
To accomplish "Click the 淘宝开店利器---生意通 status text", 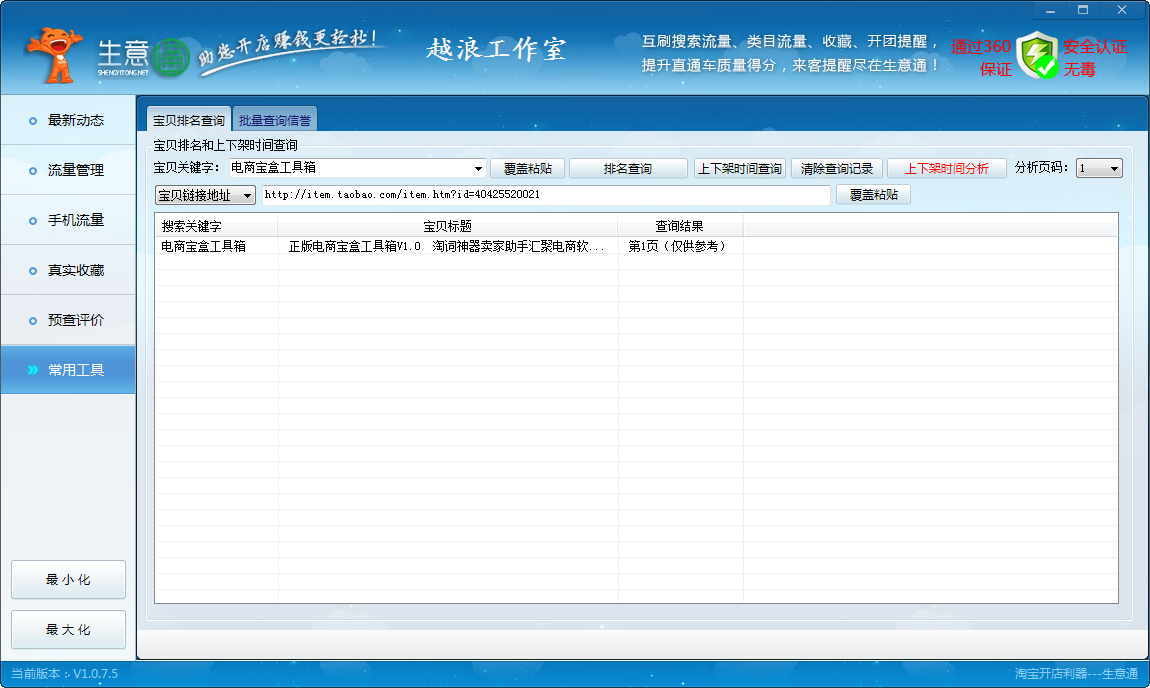I will 1076,673.
